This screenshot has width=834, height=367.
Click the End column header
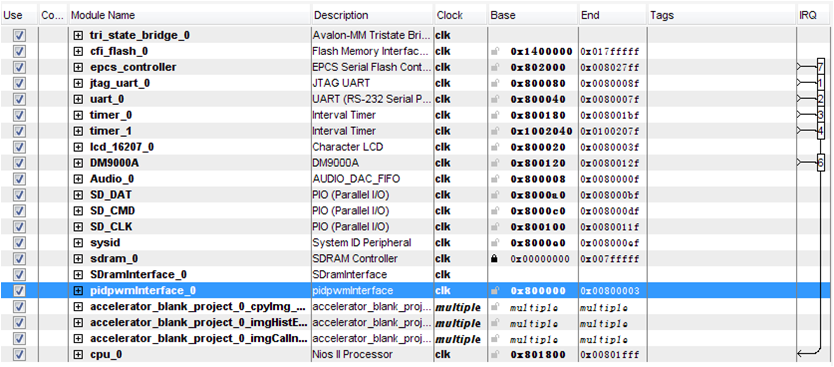tap(613, 15)
